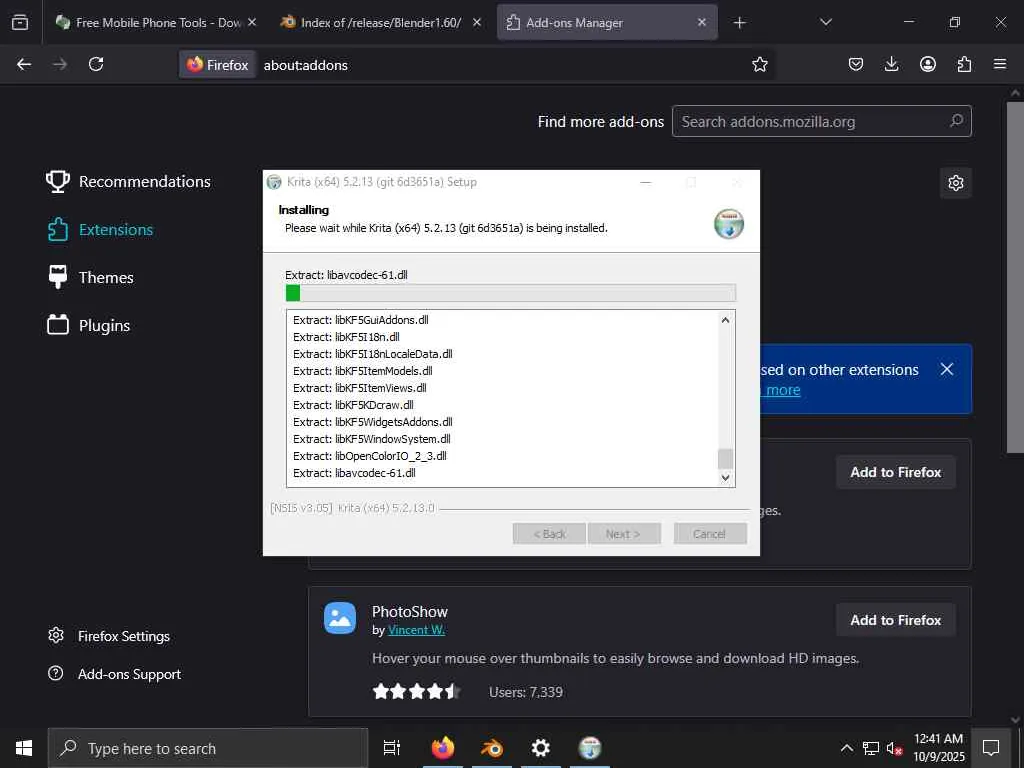This screenshot has width=1024, height=768.
Task: Open the Firefox account icon
Action: pos(927,64)
